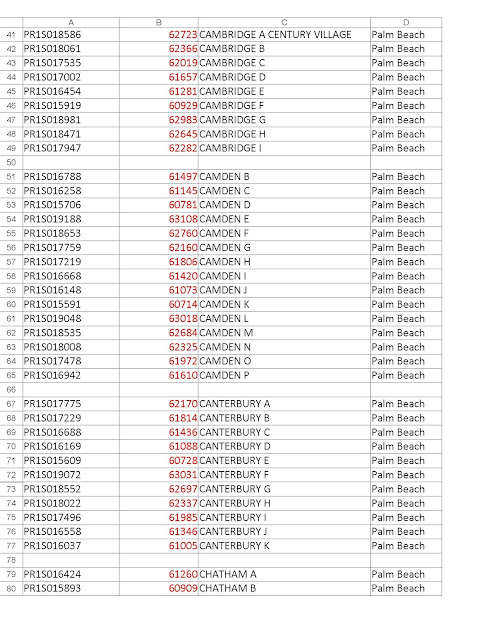Select empty row 50 header
Image resolution: width=495 pixels, height=640 pixels.
click(x=11, y=162)
